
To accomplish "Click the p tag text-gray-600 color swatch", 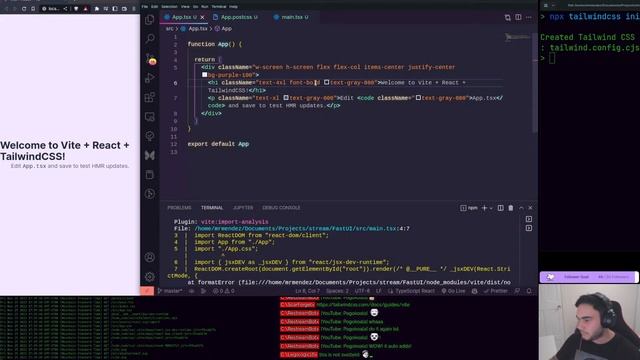I will pyautogui.click(x=286, y=98).
